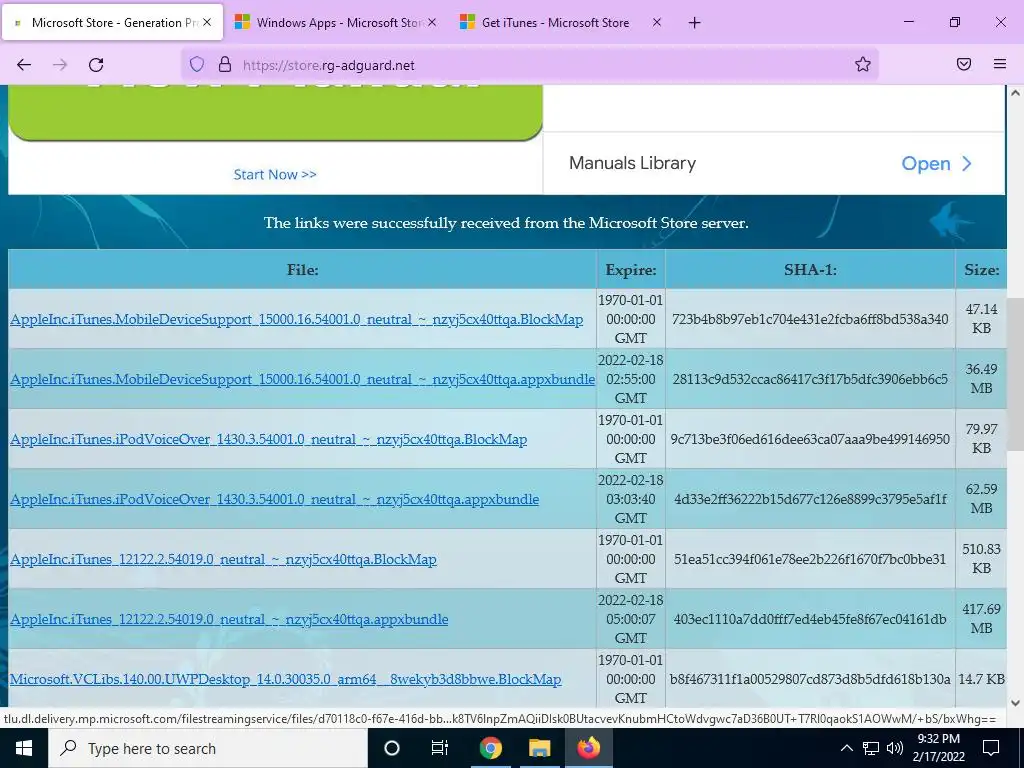Click the page scrollbar up arrow
Image resolution: width=1024 pixels, height=768 pixels.
point(1015,93)
